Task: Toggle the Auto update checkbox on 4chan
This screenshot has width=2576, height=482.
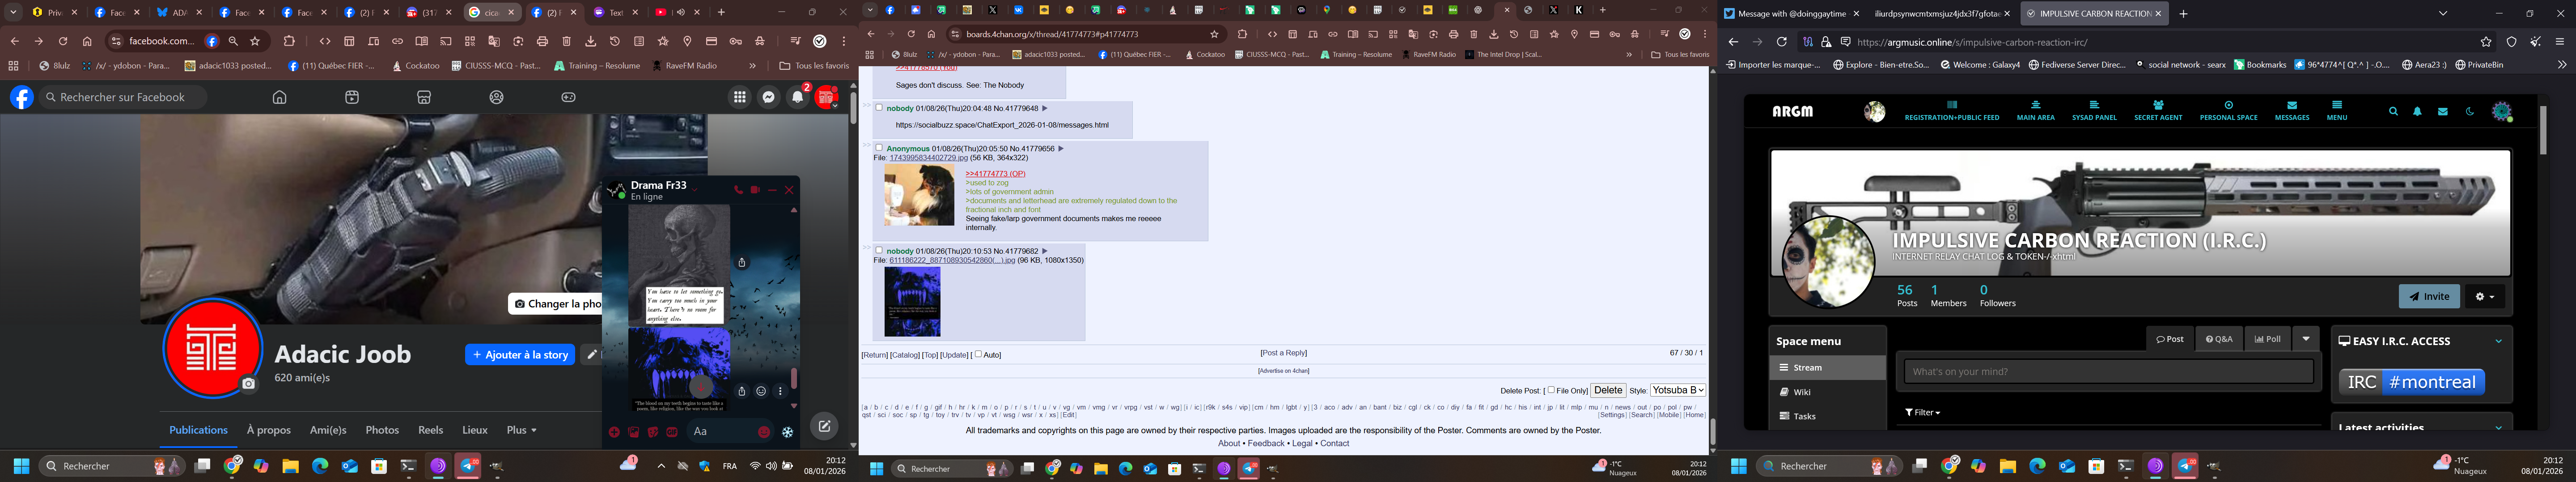Action: (978, 354)
